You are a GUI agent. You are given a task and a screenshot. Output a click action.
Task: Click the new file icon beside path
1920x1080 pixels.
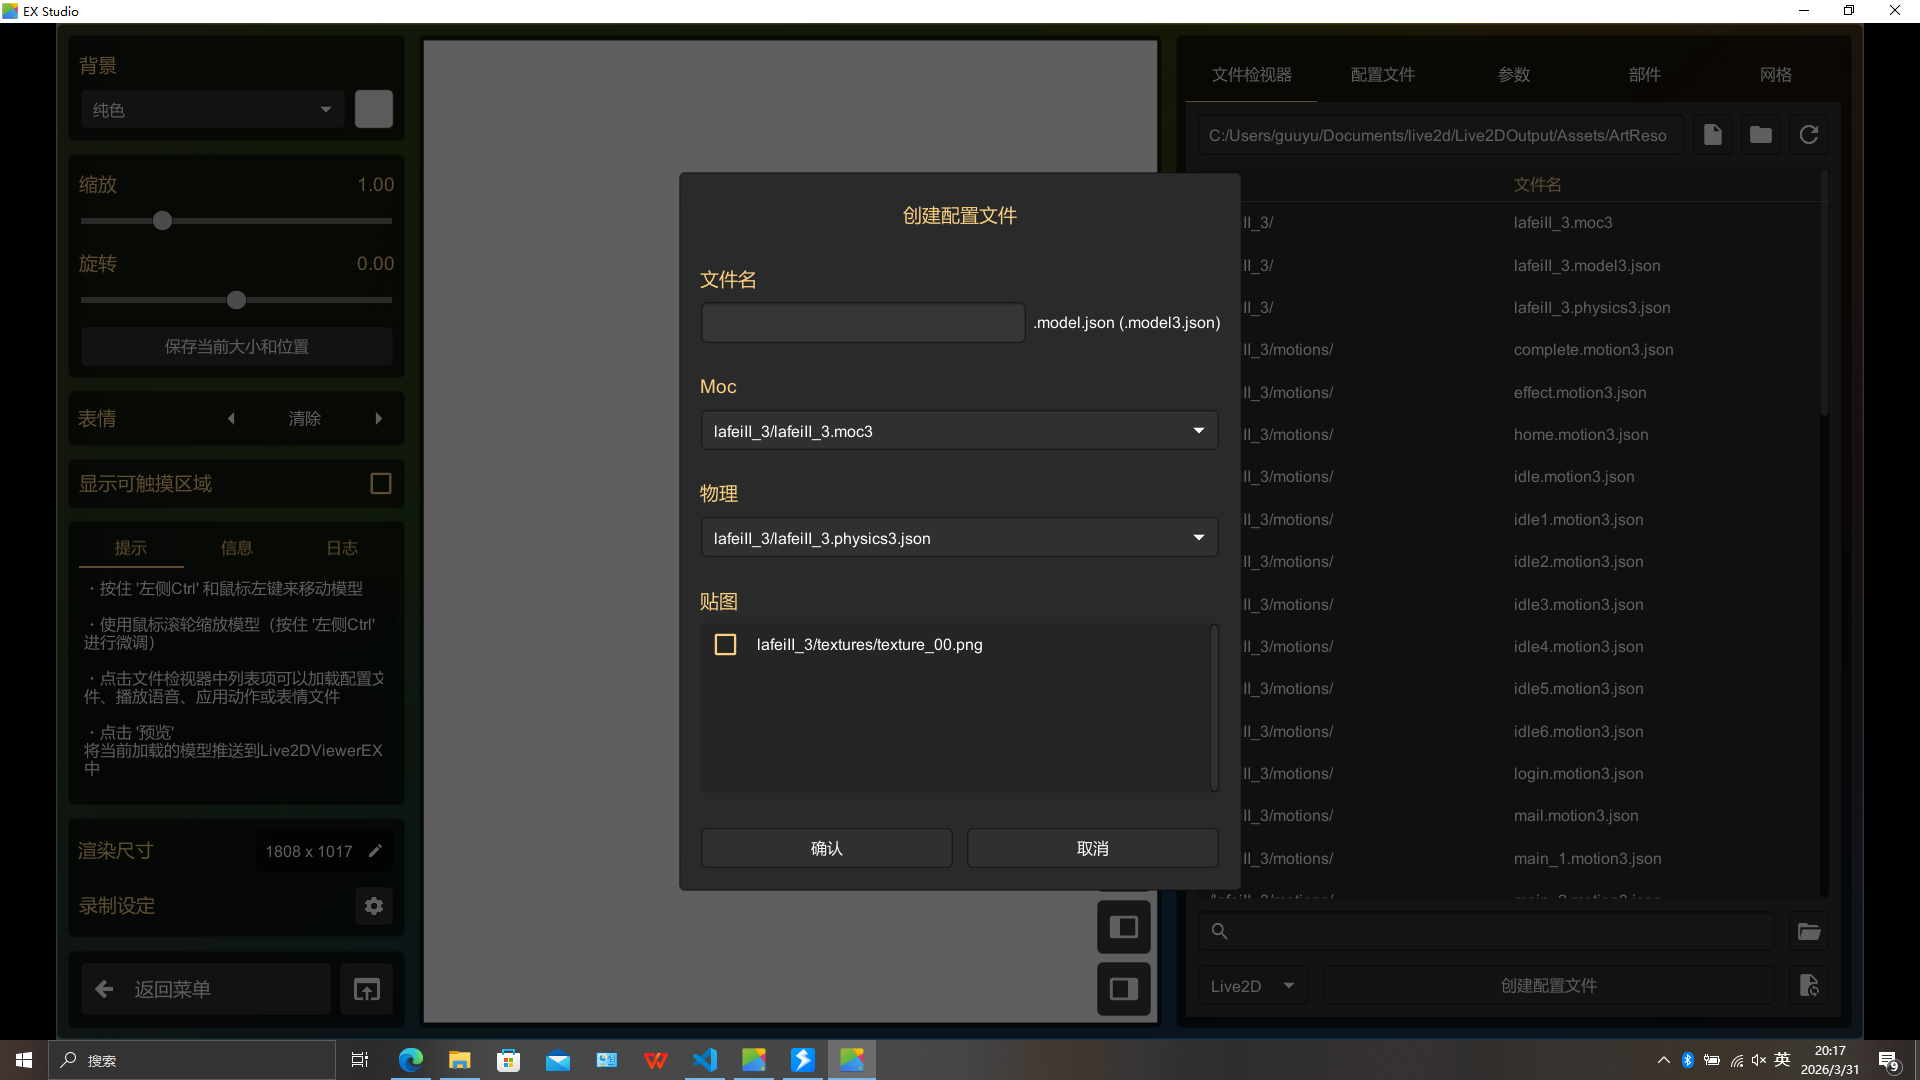pos(1712,135)
